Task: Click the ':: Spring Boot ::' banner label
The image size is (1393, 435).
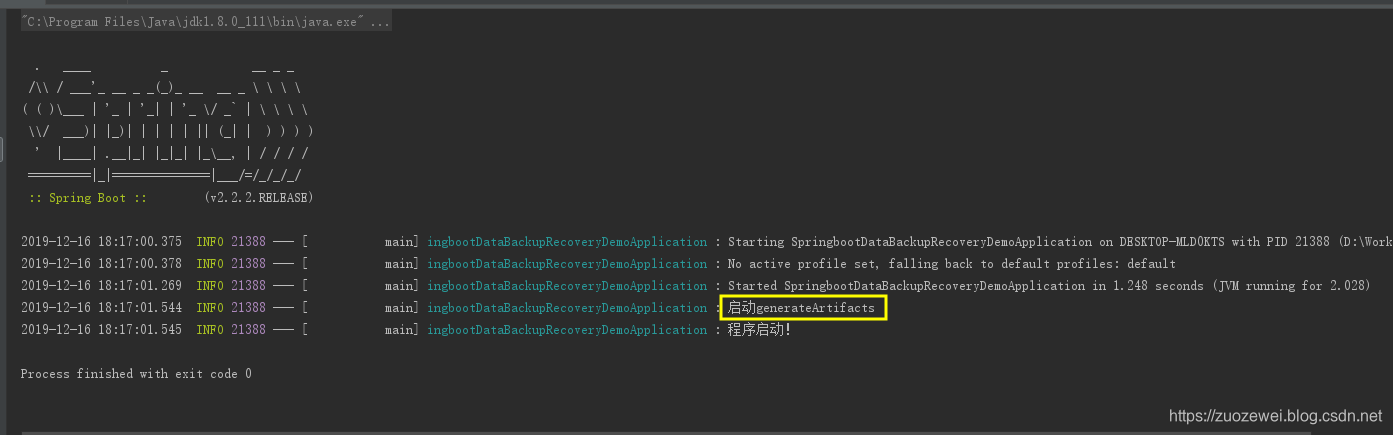Action: [x=88, y=198]
